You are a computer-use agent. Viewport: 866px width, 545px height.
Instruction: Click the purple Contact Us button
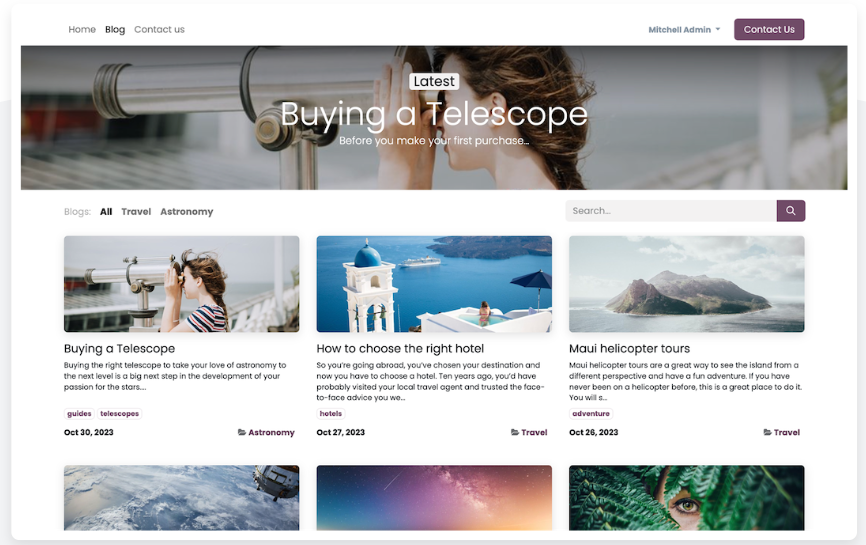(769, 29)
